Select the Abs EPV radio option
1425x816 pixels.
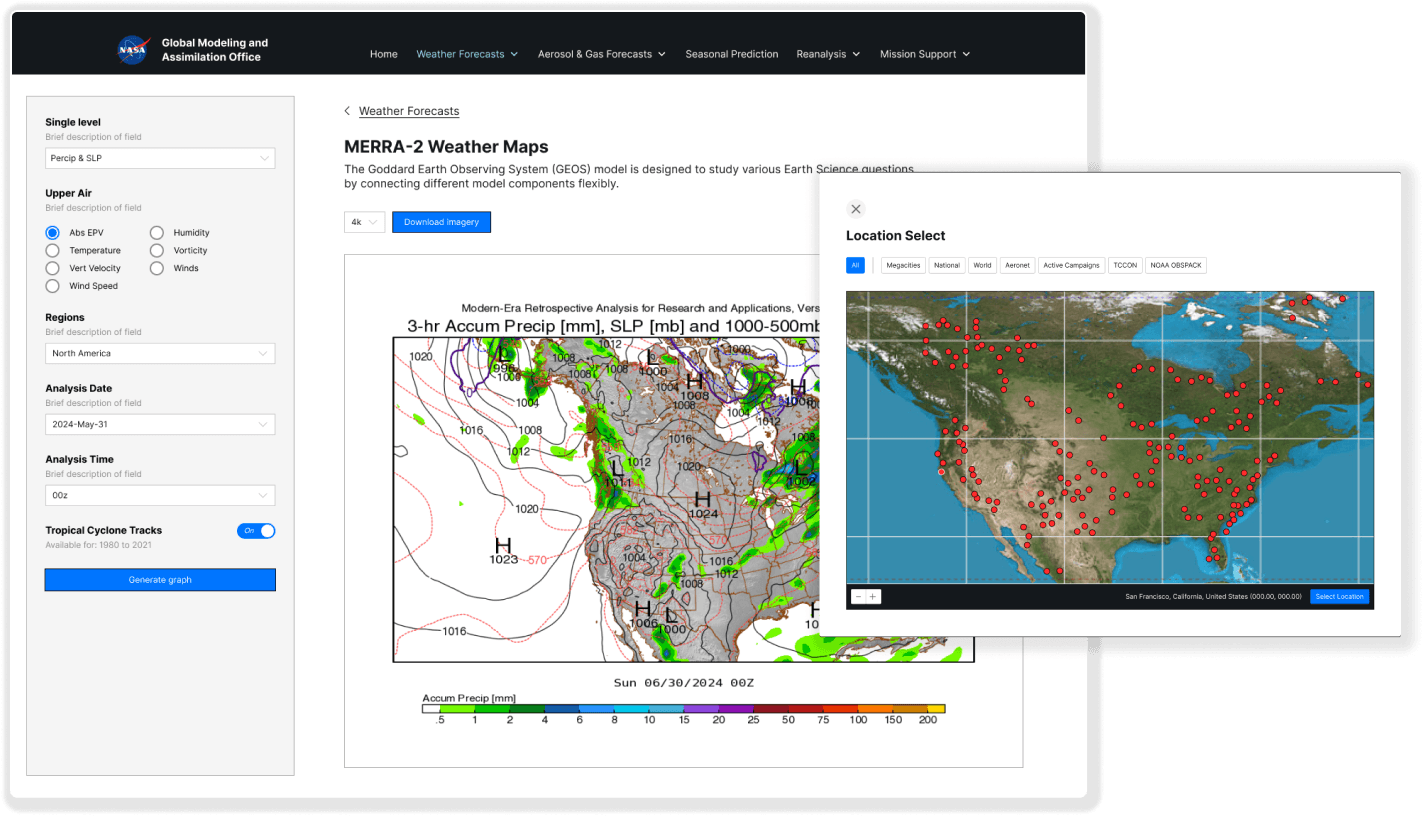coord(53,232)
